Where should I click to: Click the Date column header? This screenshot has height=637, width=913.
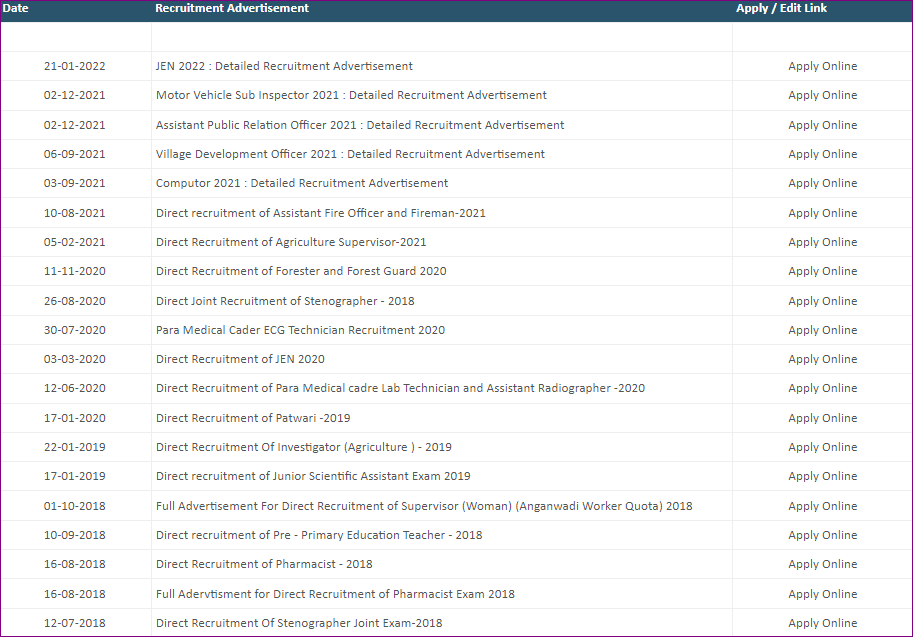point(16,8)
